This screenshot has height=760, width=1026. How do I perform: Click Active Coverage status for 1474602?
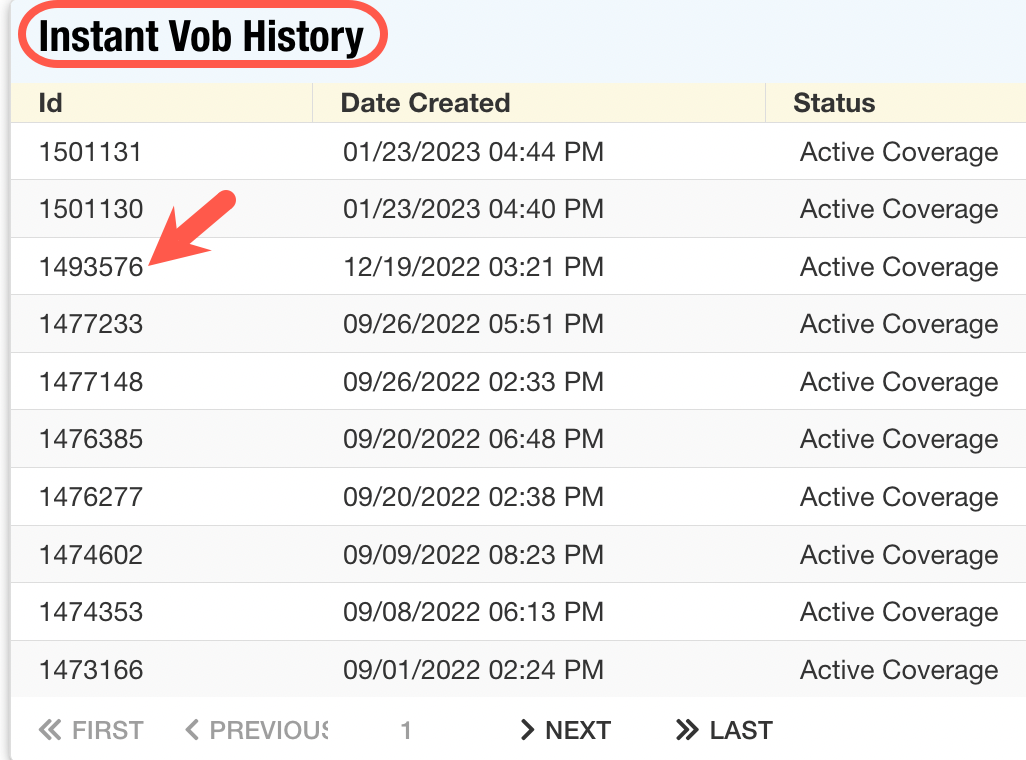899,555
